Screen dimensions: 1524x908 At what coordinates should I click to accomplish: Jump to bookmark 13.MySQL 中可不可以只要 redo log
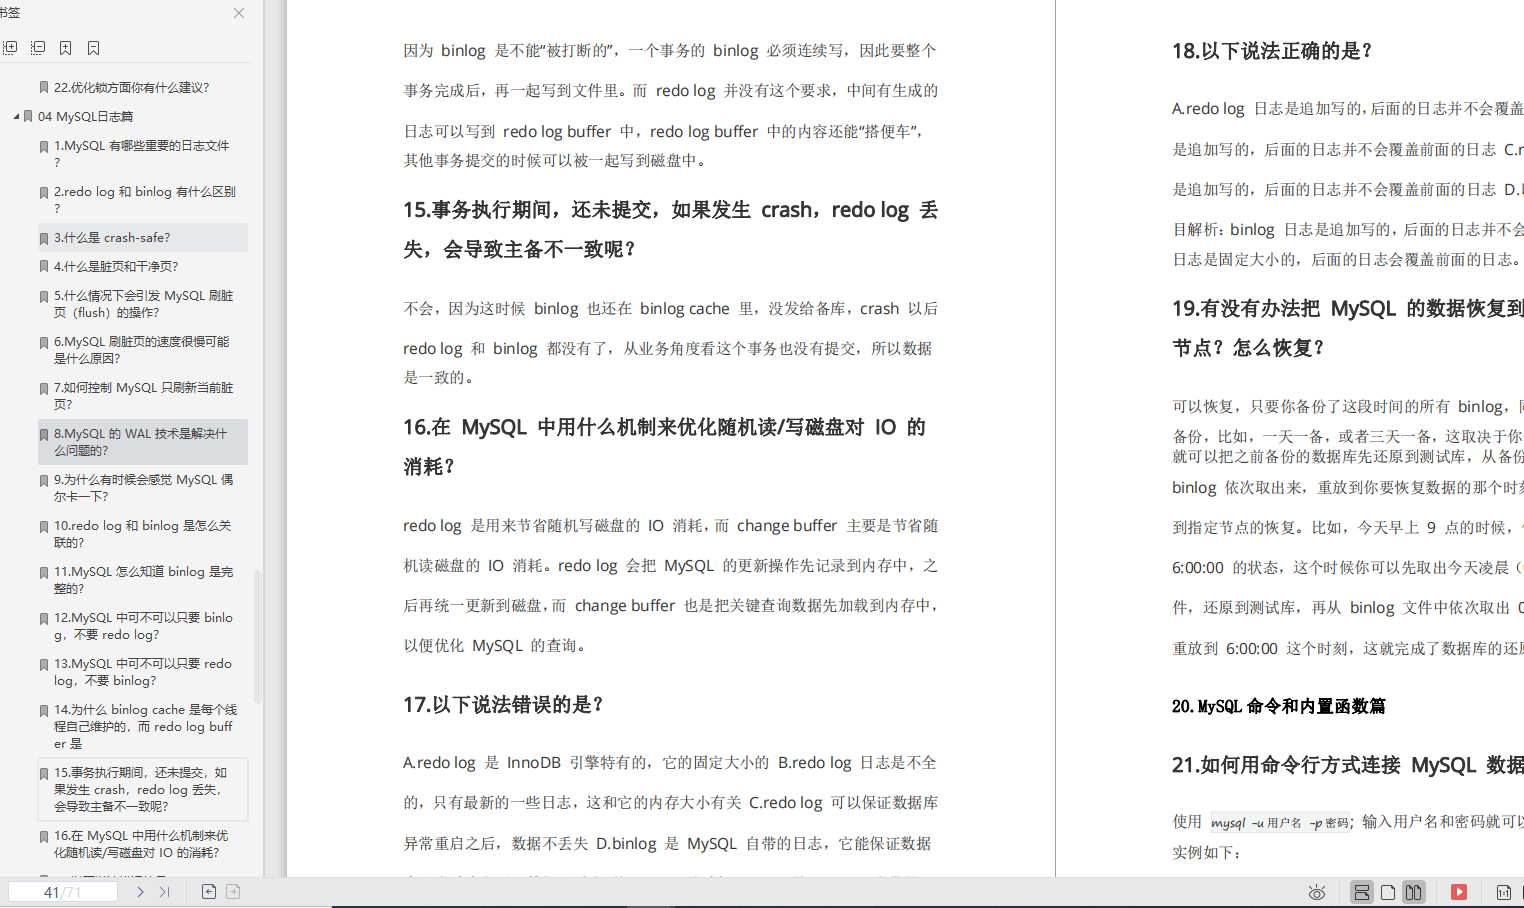tap(143, 672)
